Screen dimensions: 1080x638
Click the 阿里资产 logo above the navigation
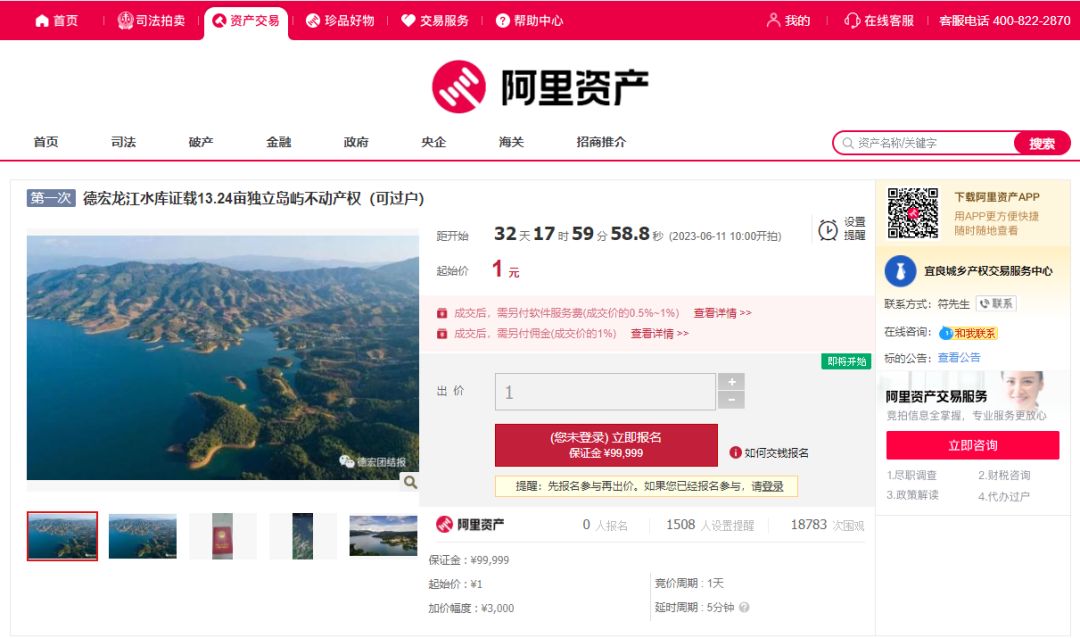point(538,87)
